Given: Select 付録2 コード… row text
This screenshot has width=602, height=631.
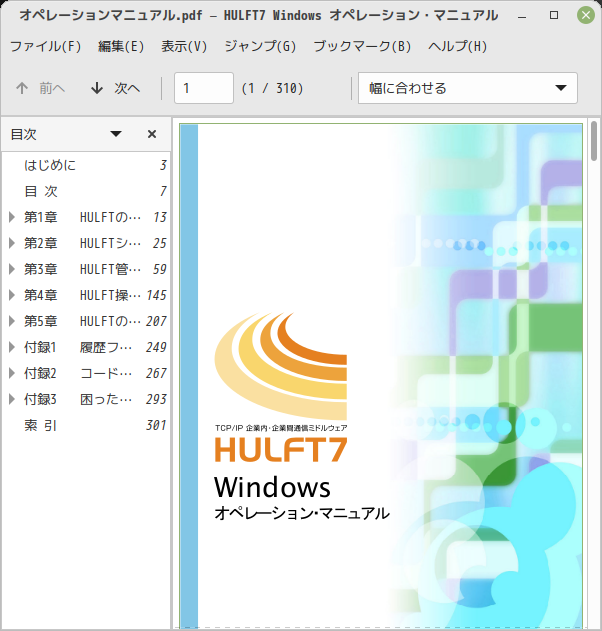Looking at the screenshot, I should coord(78,373).
